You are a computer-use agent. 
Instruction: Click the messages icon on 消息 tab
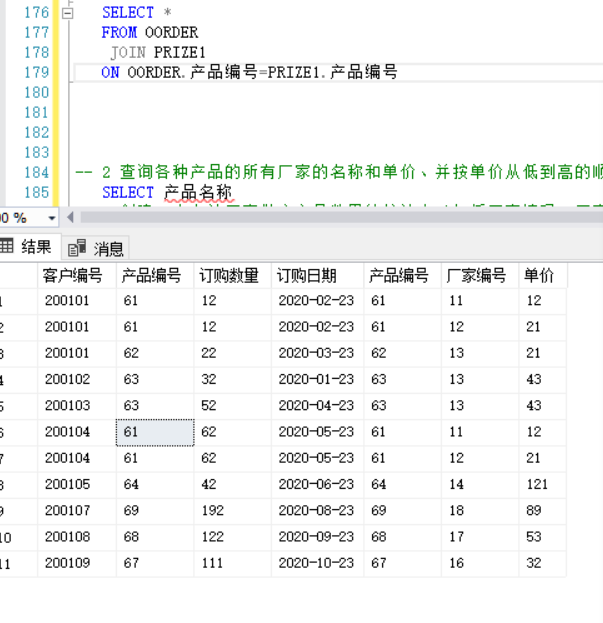tap(77, 248)
